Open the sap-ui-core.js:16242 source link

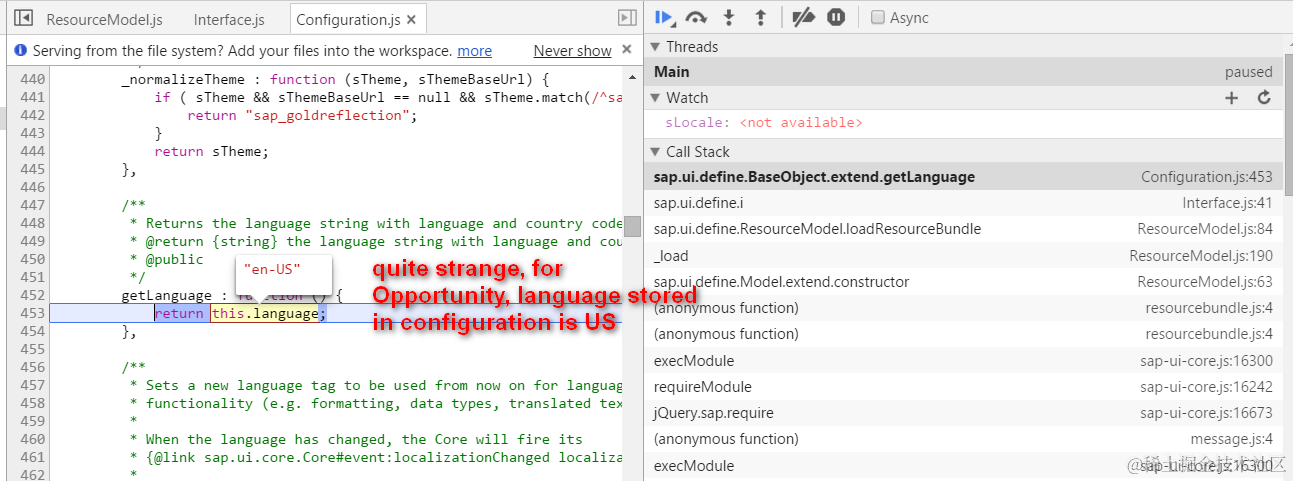point(1207,387)
